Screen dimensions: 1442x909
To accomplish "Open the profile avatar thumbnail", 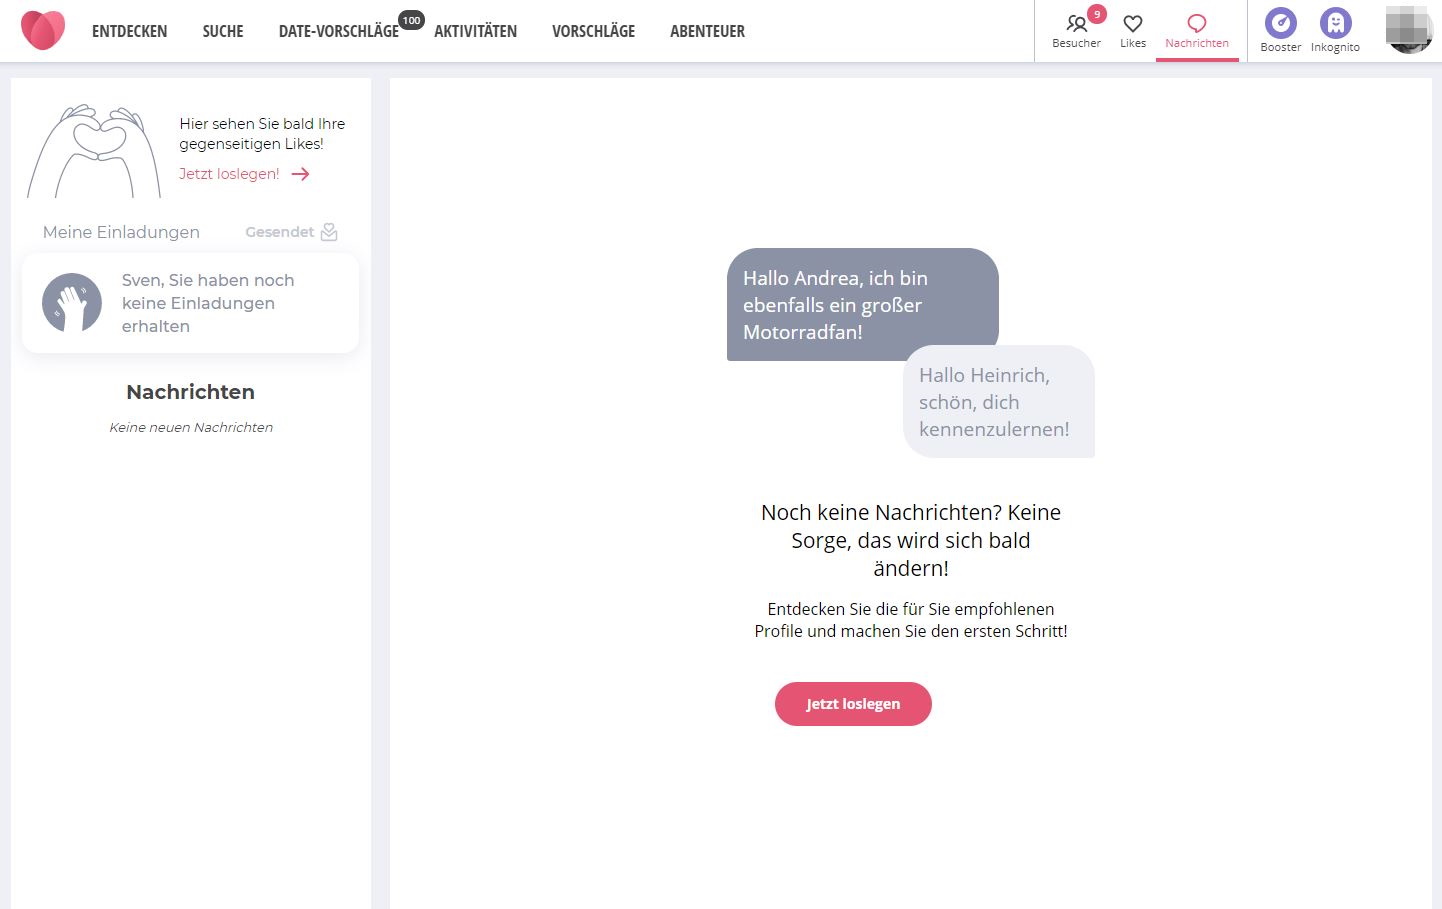I will point(1409,29).
